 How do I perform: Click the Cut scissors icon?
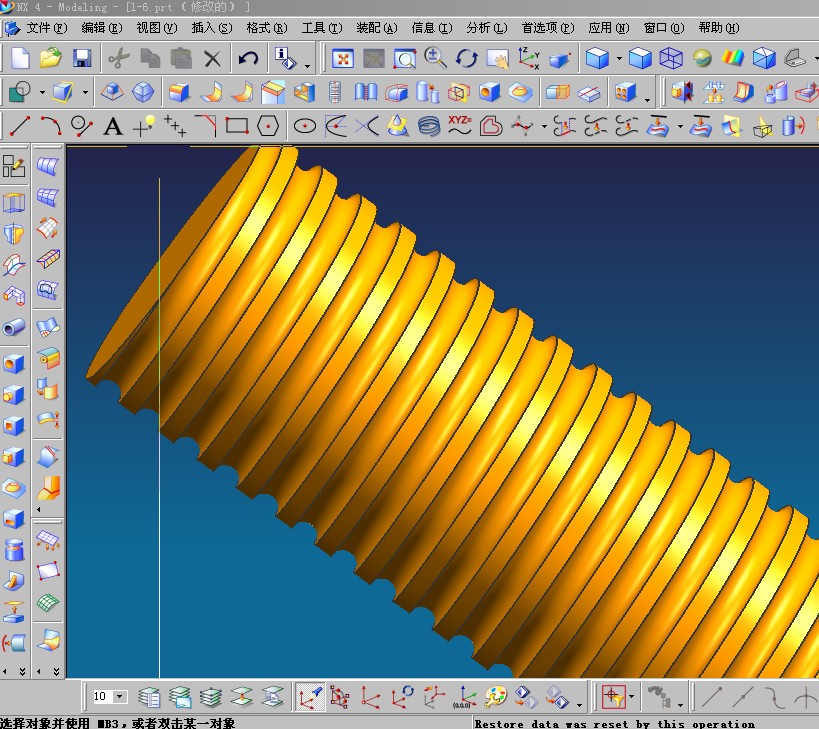pyautogui.click(x=119, y=58)
